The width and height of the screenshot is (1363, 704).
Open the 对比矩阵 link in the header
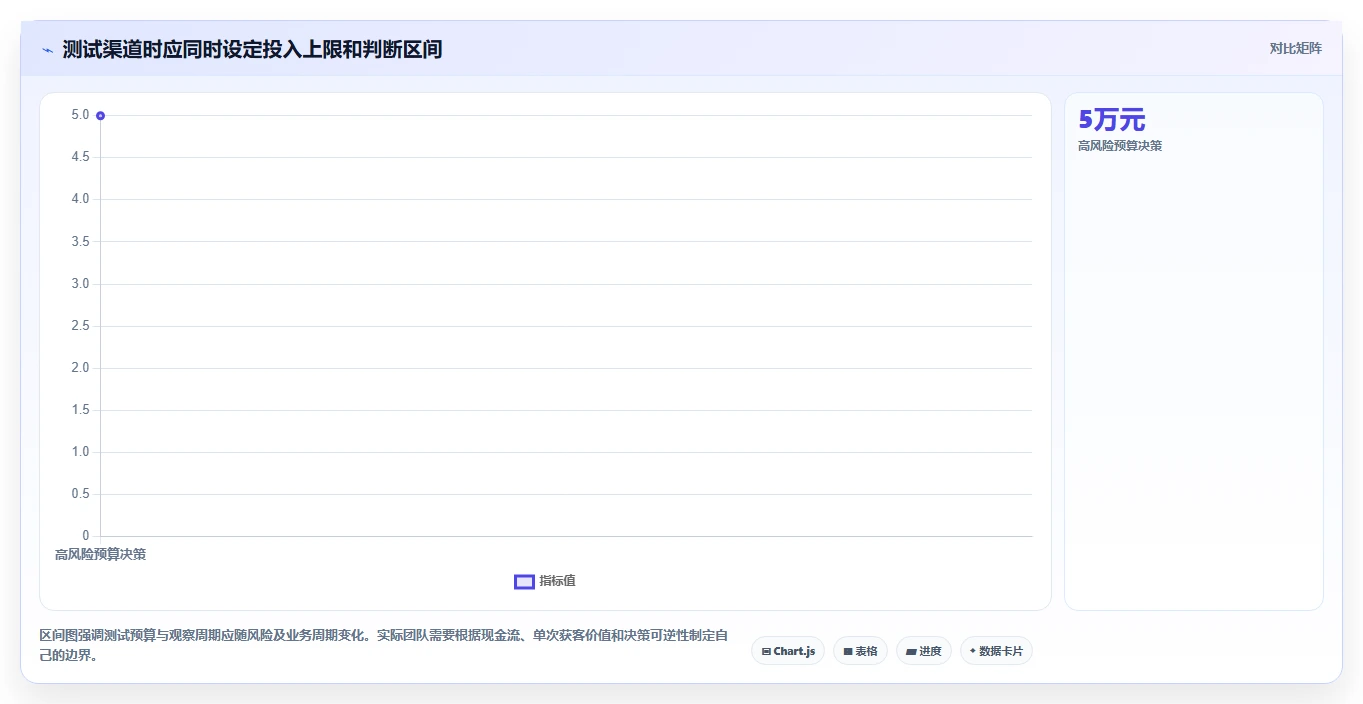(1295, 48)
